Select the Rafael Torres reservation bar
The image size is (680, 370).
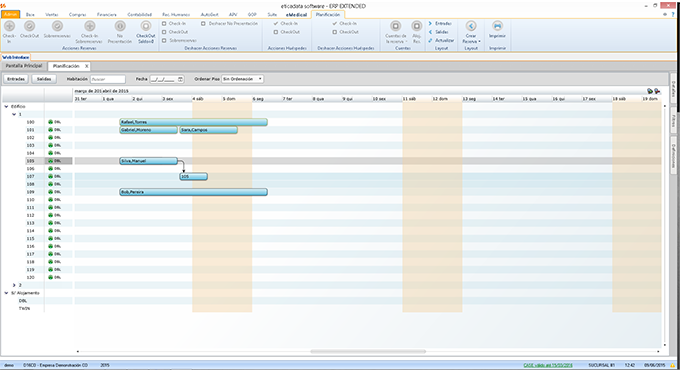(193, 122)
